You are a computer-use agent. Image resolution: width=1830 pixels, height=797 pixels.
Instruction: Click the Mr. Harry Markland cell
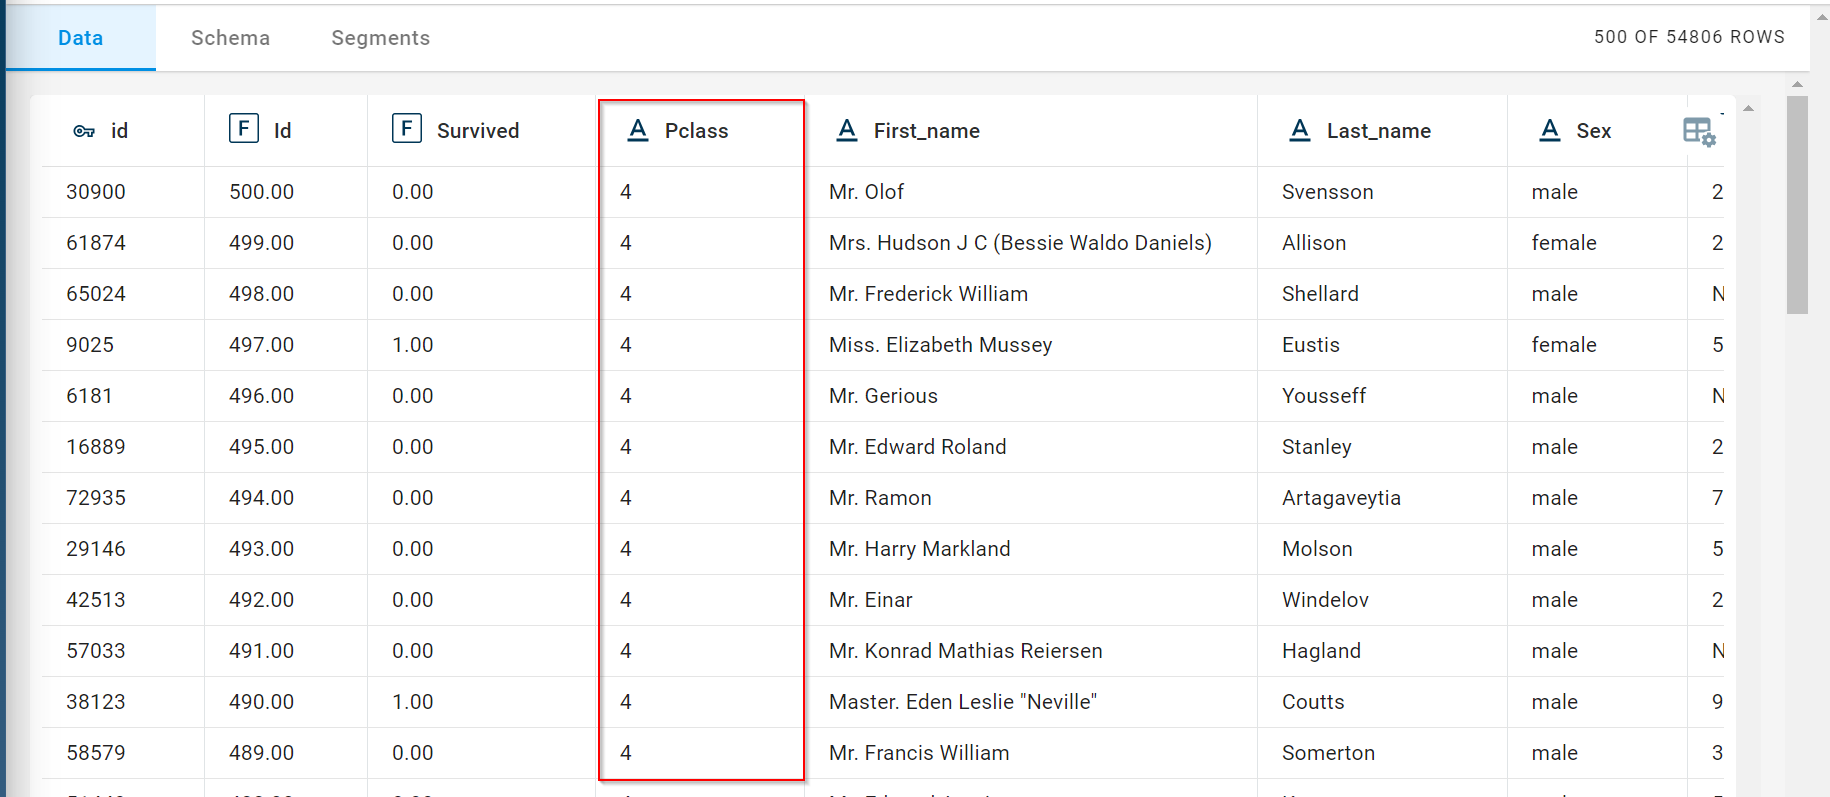(919, 549)
